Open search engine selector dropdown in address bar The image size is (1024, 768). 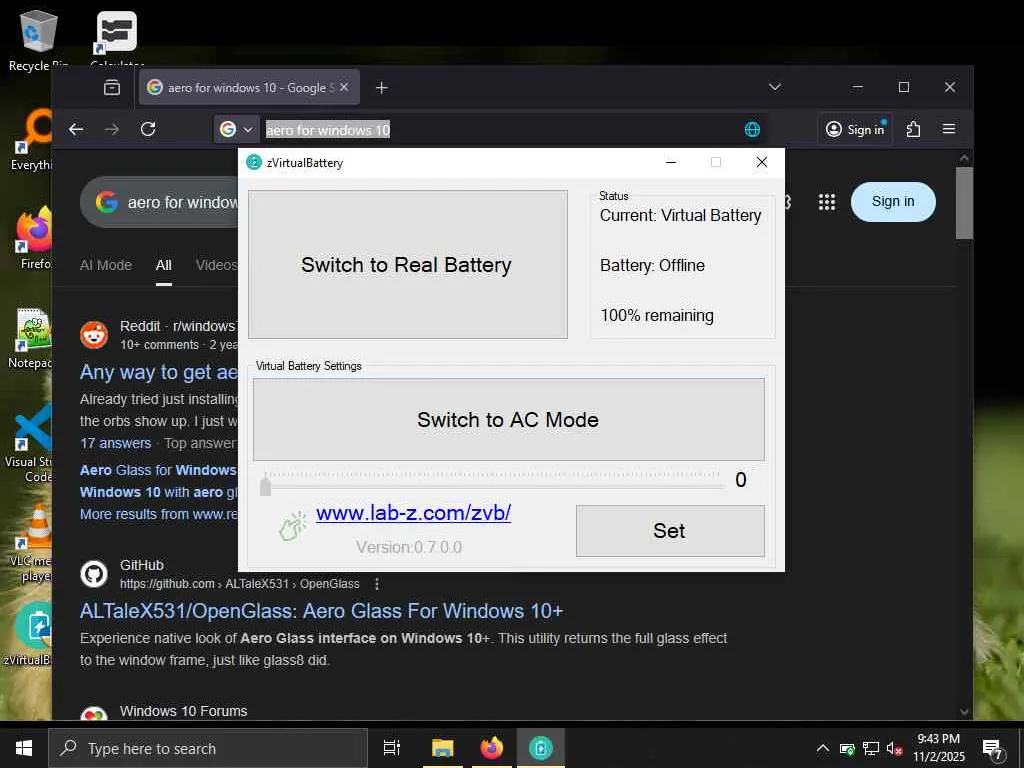pos(236,129)
